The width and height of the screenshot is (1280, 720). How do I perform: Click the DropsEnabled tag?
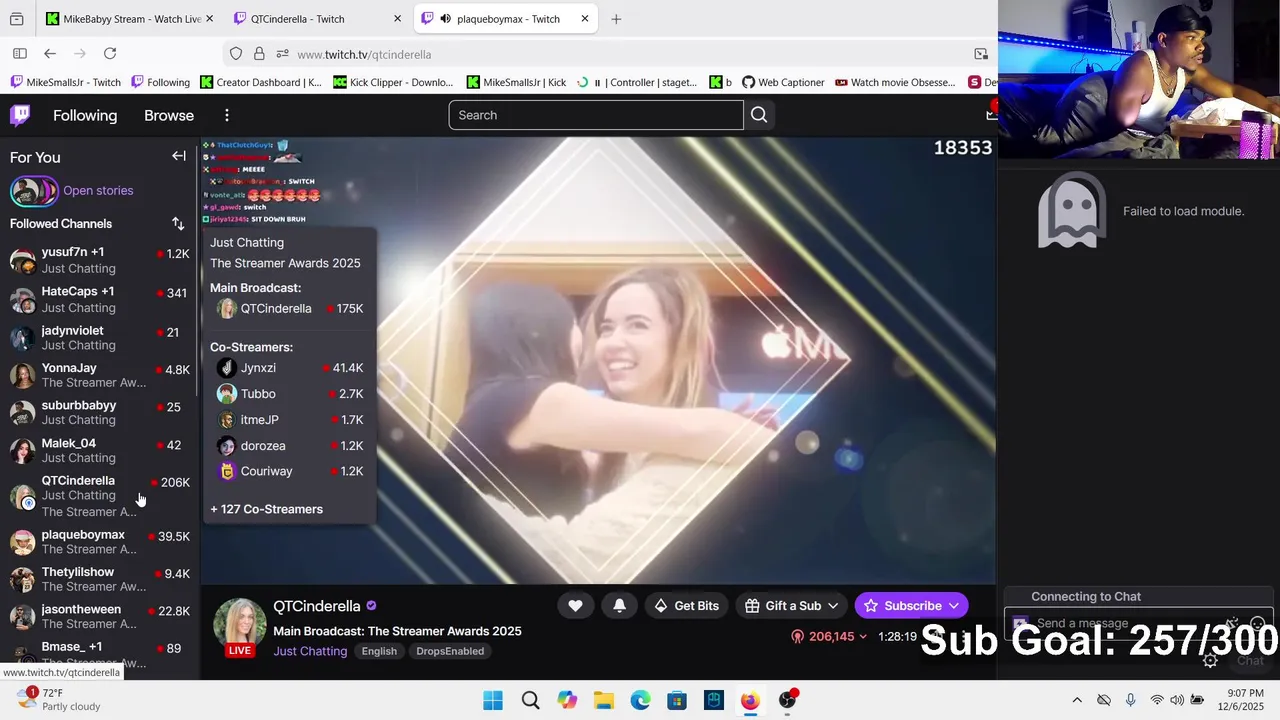pyautogui.click(x=450, y=651)
